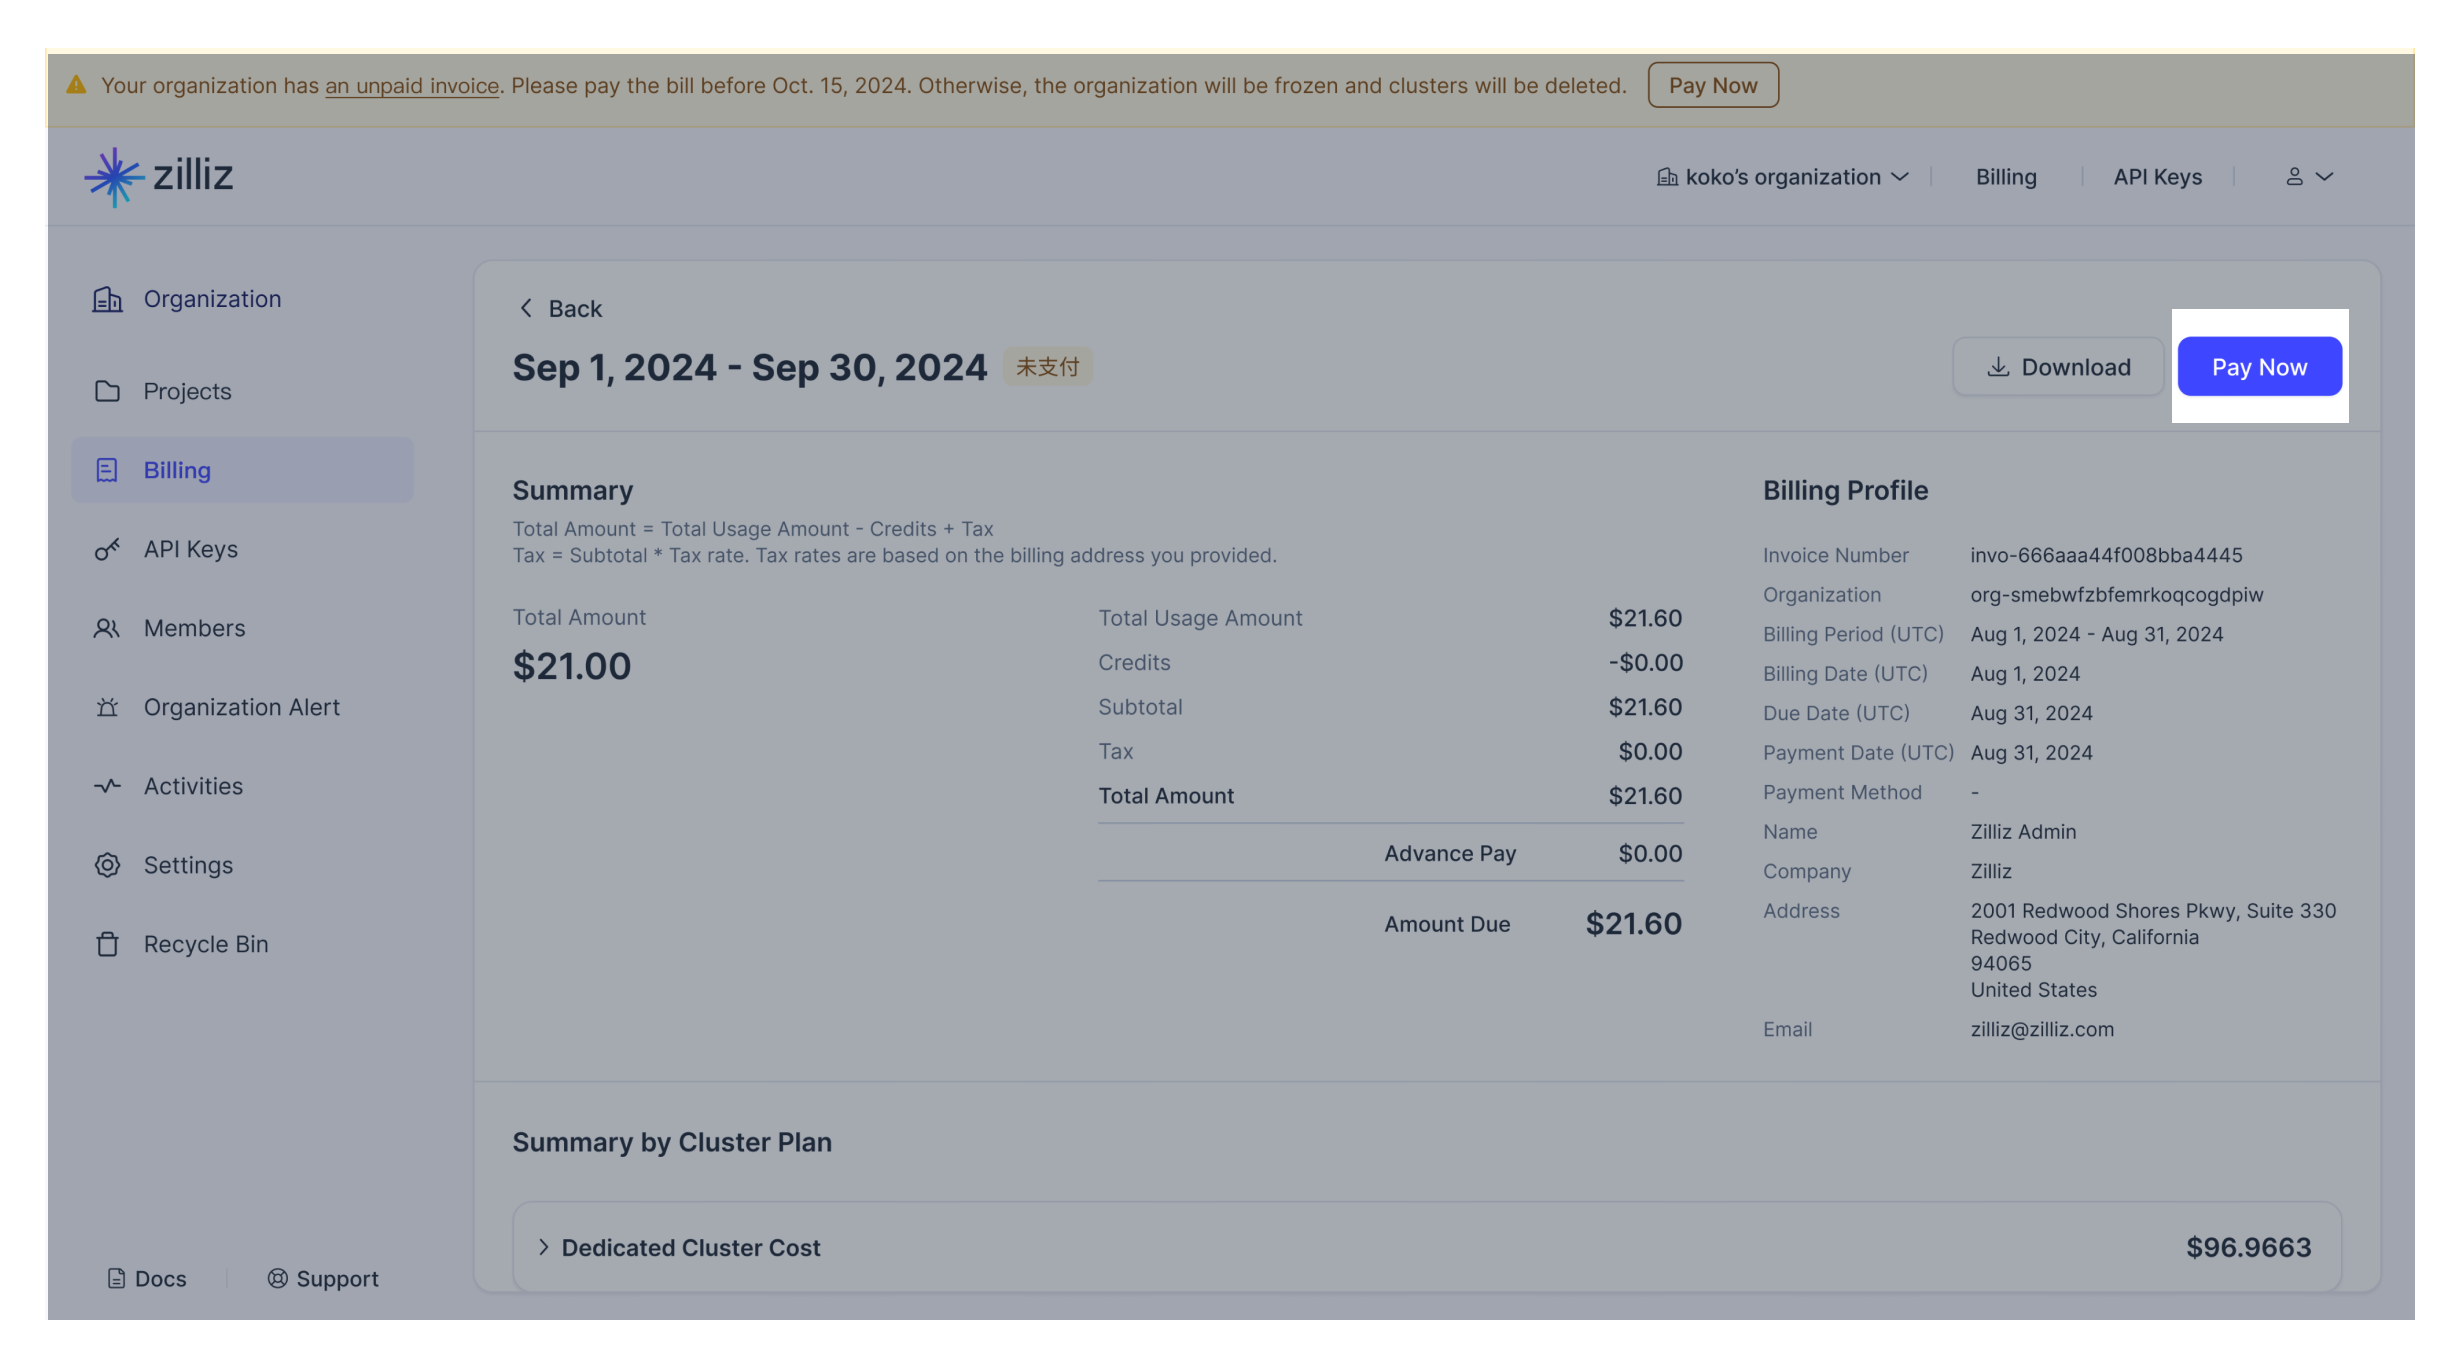Click the Billing document icon in sidebar

107,469
